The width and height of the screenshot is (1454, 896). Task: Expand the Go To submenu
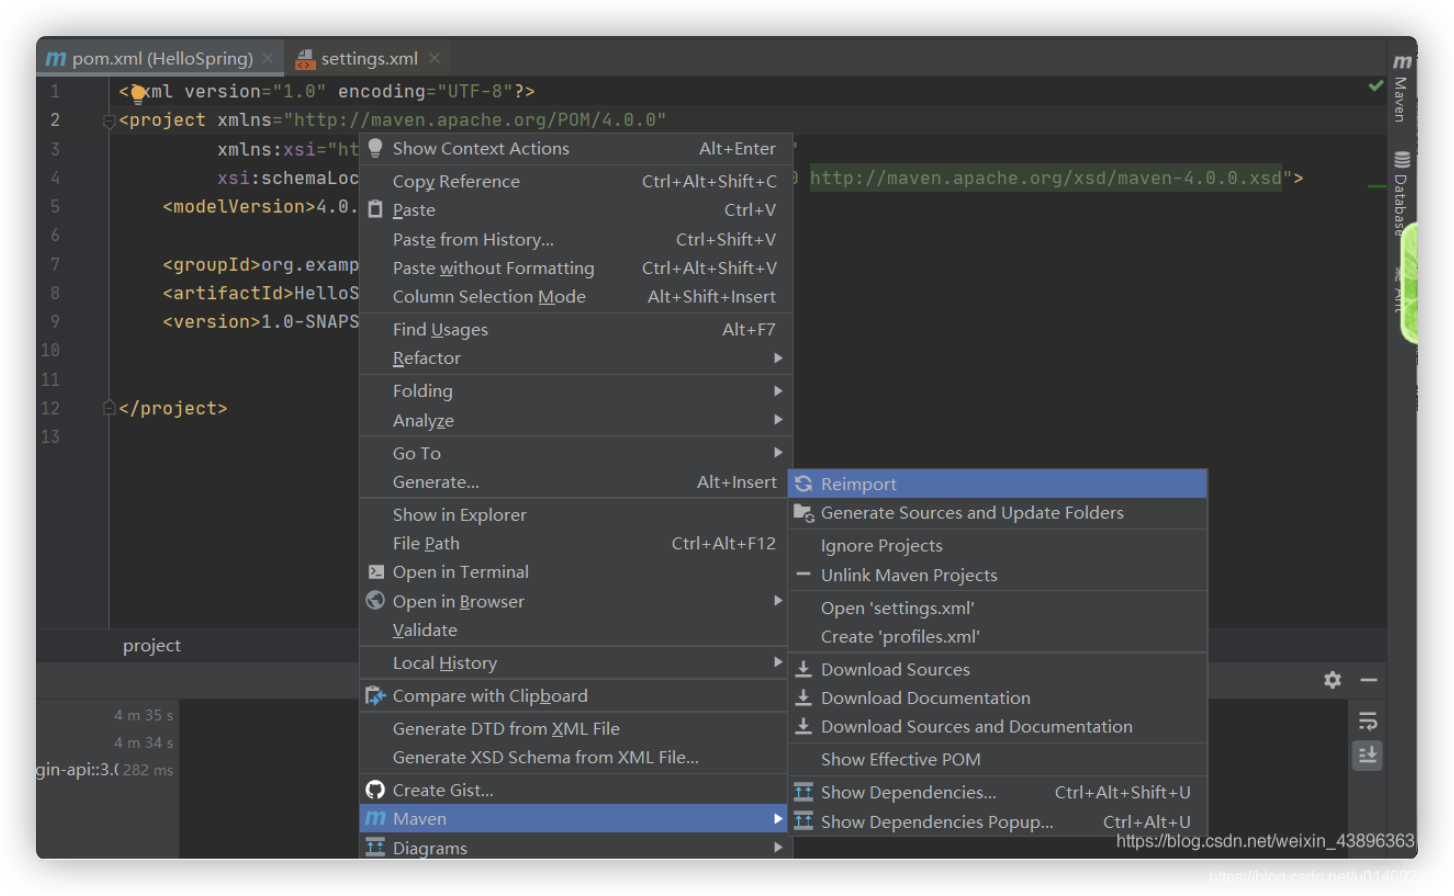tap(576, 453)
